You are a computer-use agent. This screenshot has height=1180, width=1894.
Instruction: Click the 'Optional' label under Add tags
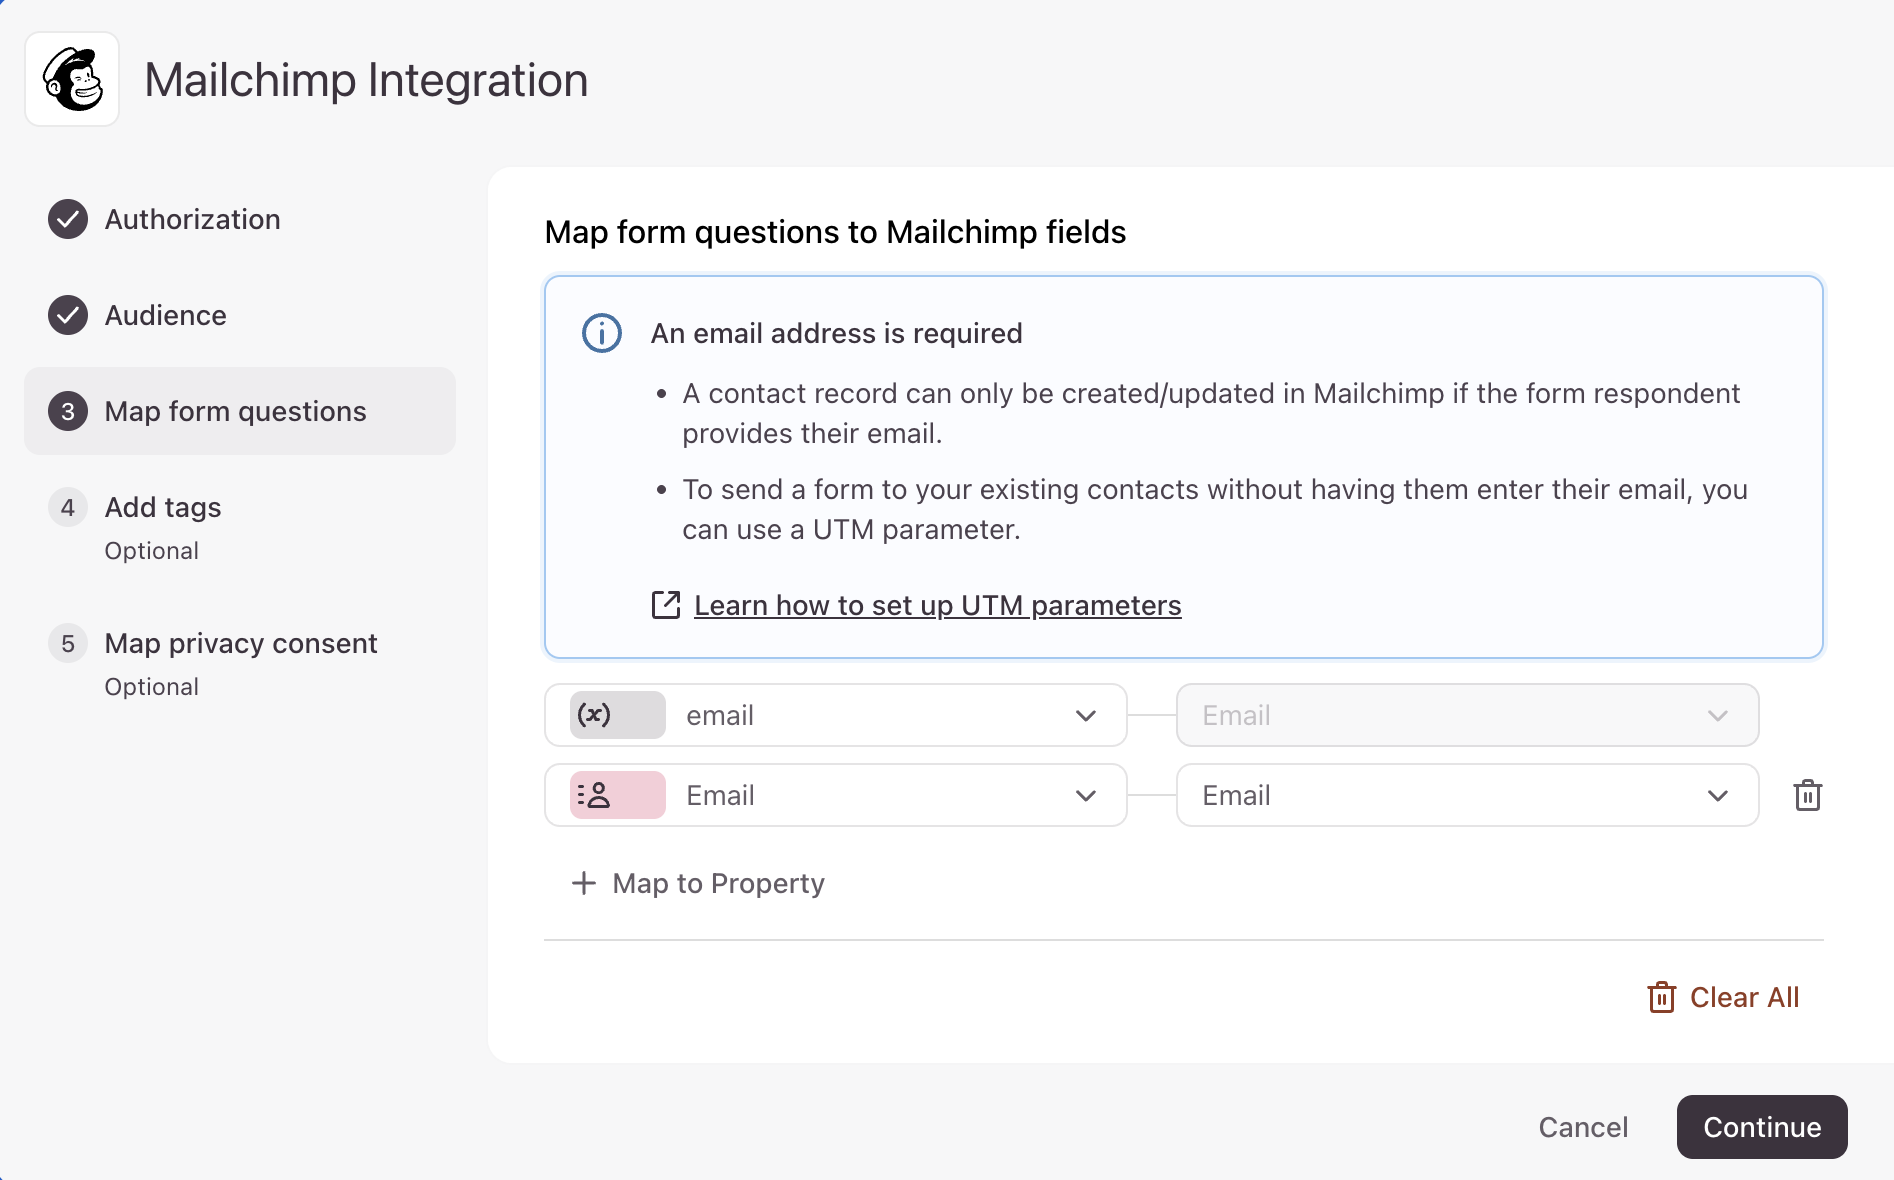coord(152,551)
